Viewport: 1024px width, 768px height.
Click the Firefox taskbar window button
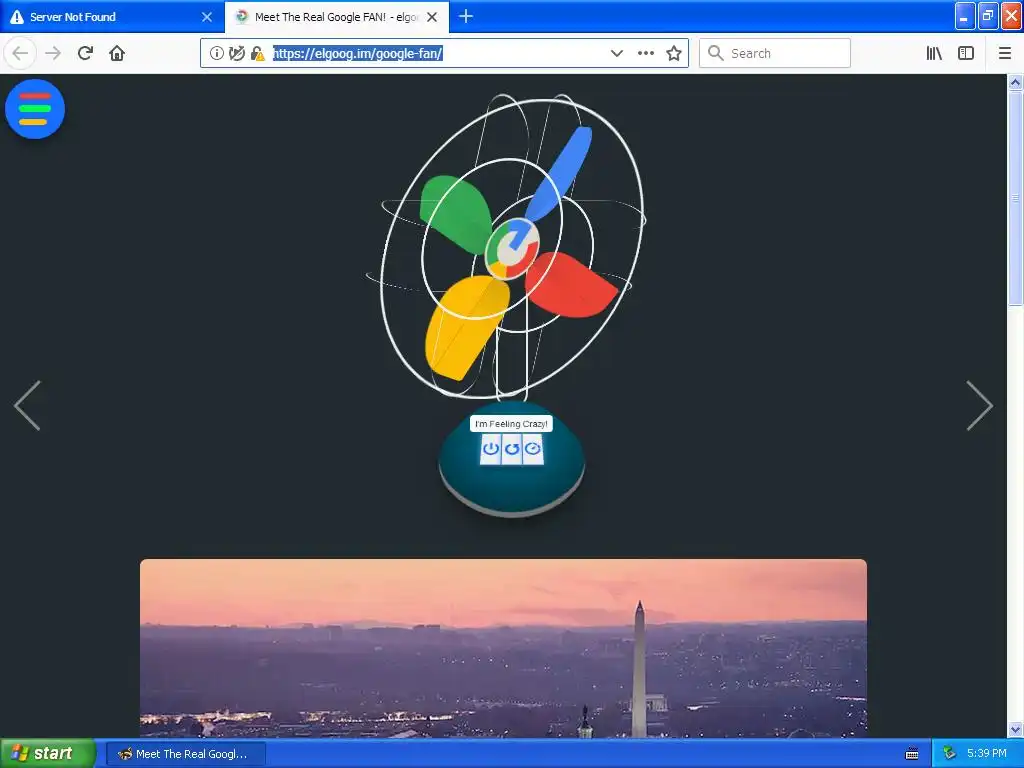click(x=186, y=754)
